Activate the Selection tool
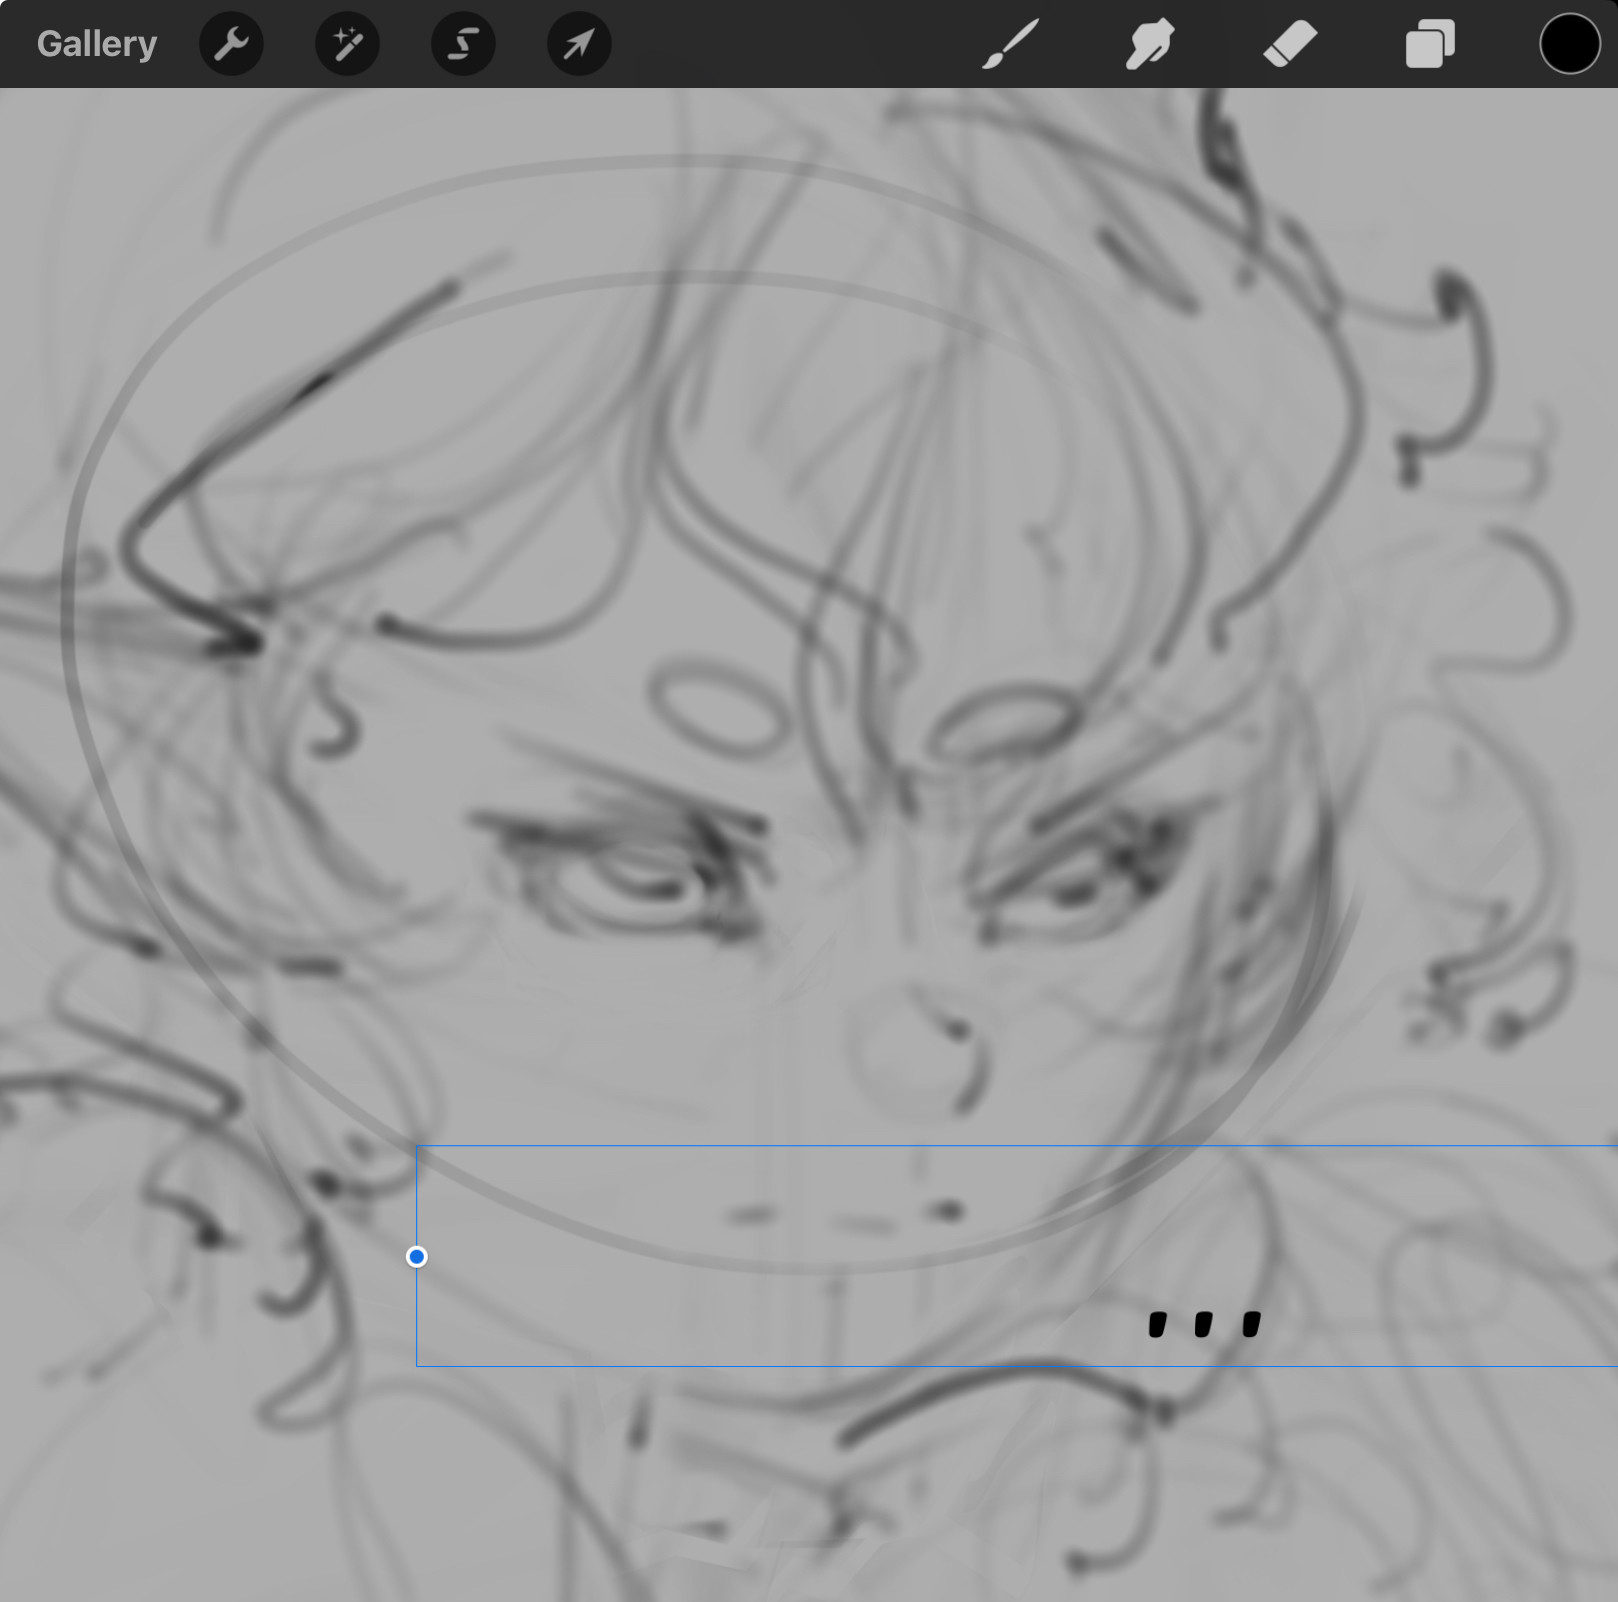 (x=463, y=44)
